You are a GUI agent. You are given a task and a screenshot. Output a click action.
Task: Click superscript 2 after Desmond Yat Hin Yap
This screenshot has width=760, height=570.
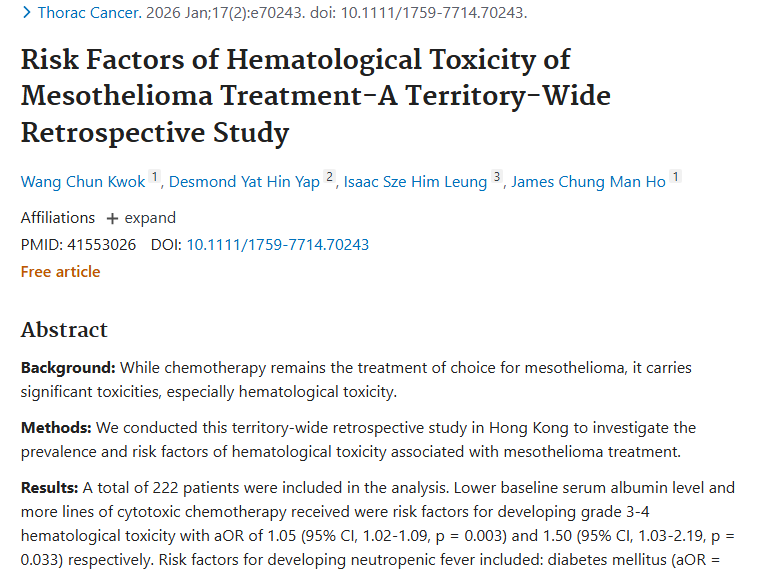[329, 178]
